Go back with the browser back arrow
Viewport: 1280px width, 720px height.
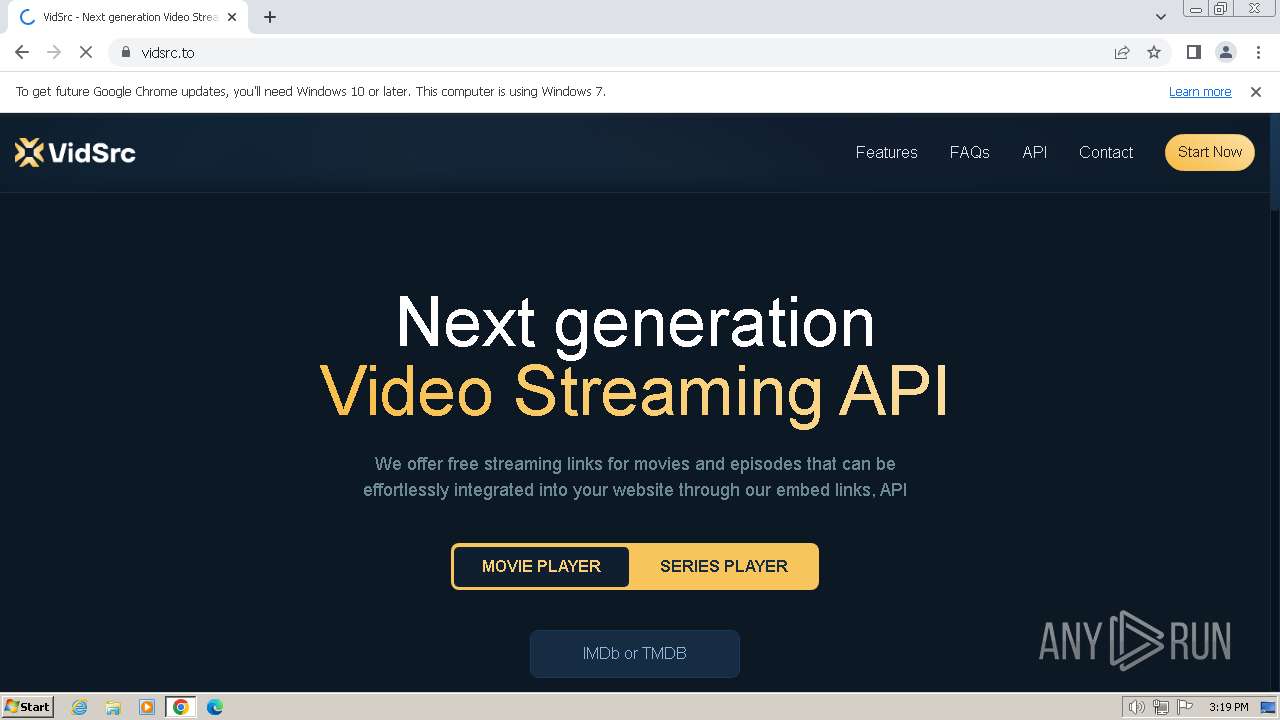coord(22,52)
